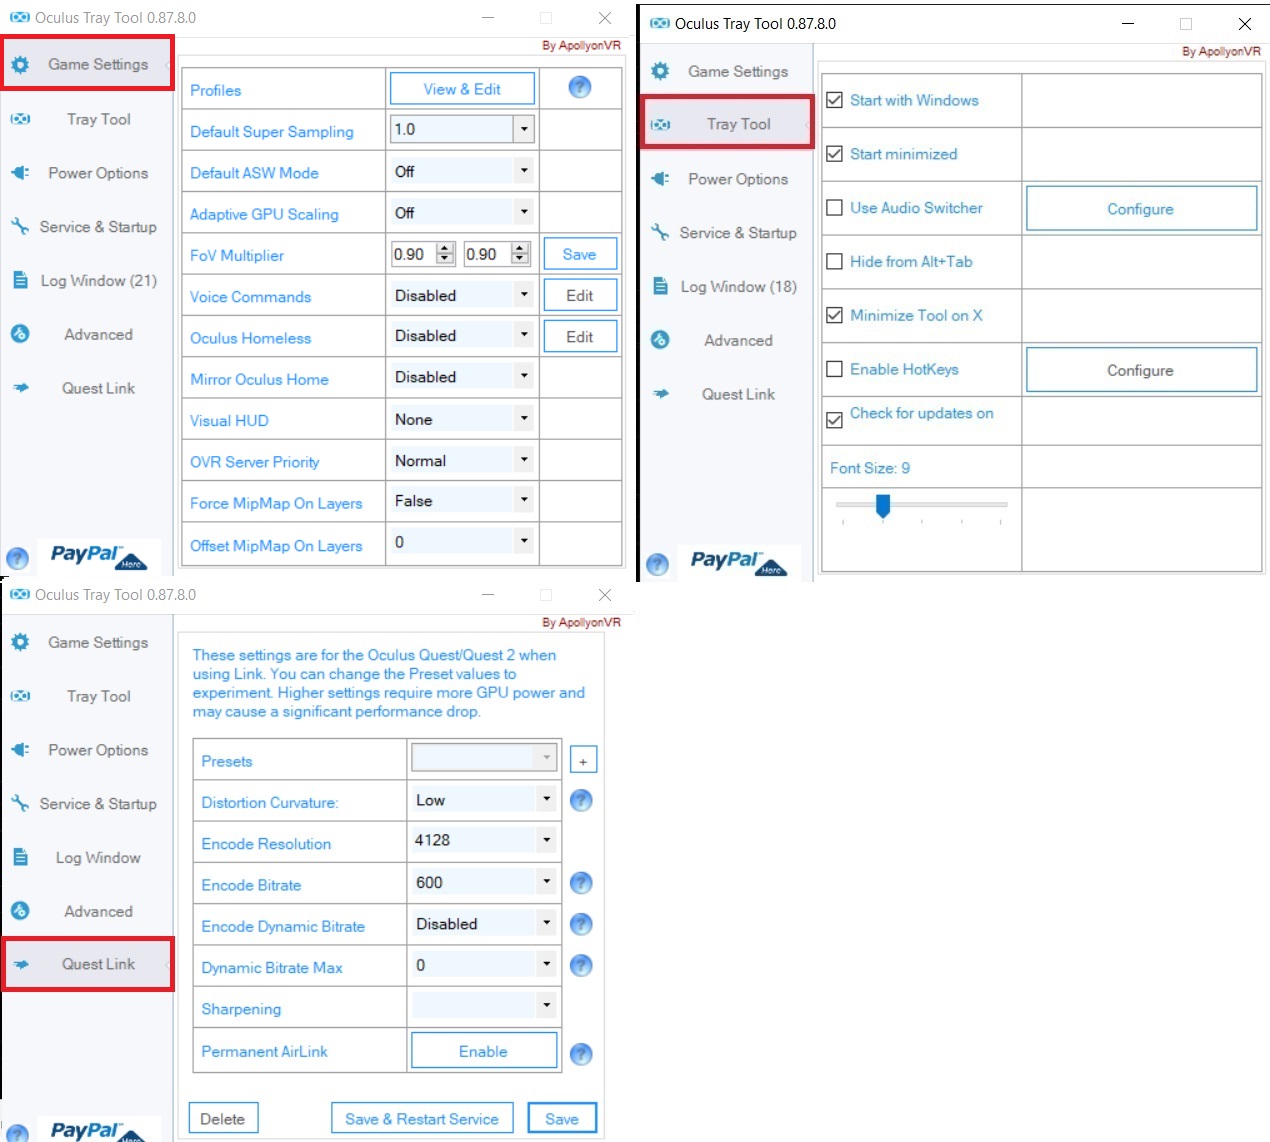Toggle the Check for updates checkbox
The image size is (1270, 1142).
(x=835, y=420)
